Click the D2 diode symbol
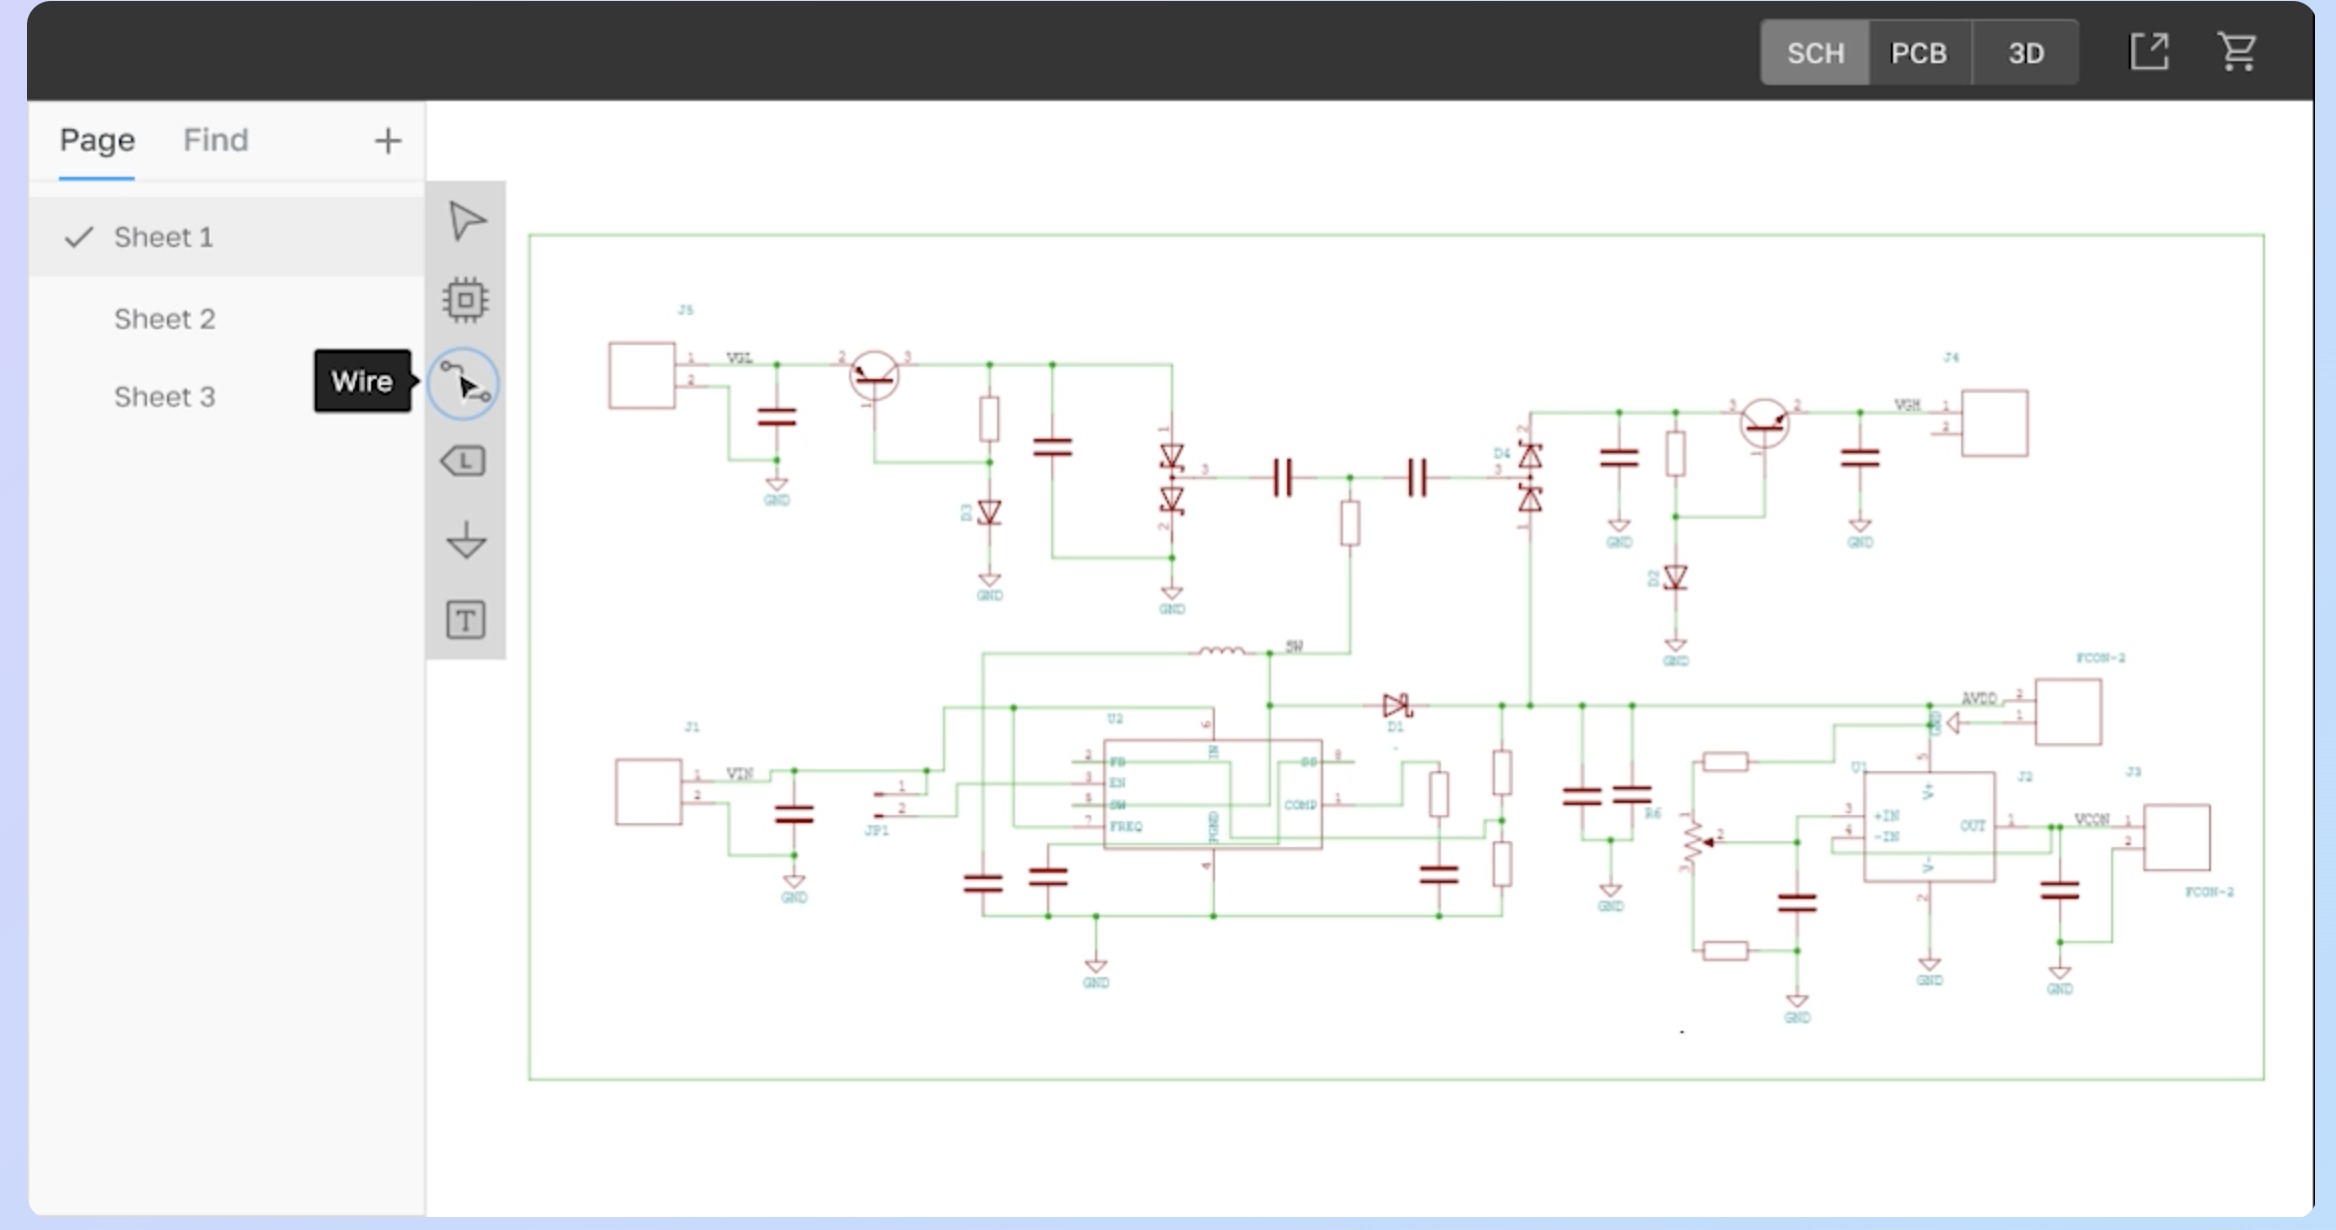Screen dimensions: 2336x1230 click(1675, 578)
